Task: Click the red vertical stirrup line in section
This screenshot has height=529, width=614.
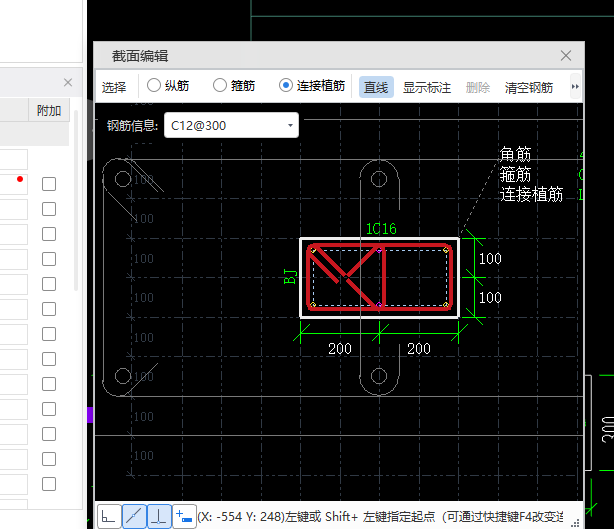Action: click(384, 277)
